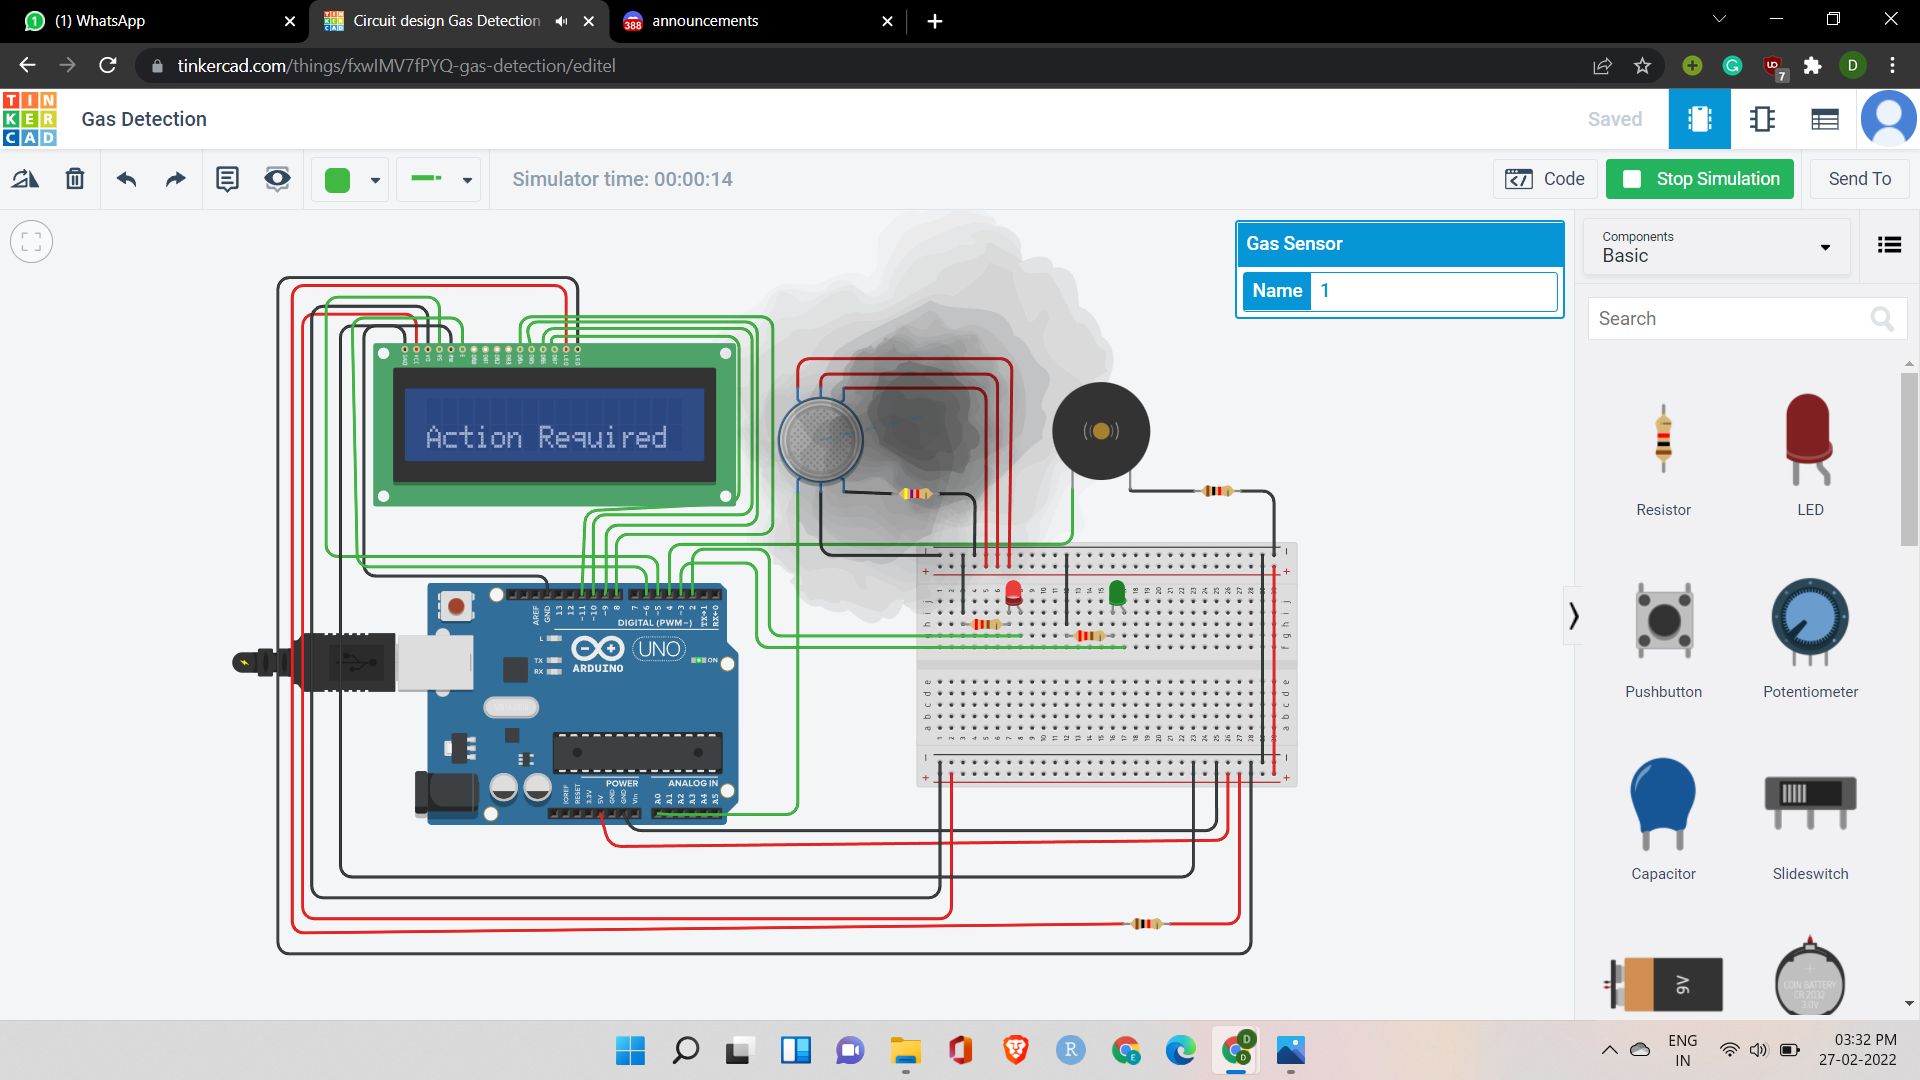Viewport: 1920px width, 1080px height.
Task: Open the component list table view
Action: click(1824, 119)
